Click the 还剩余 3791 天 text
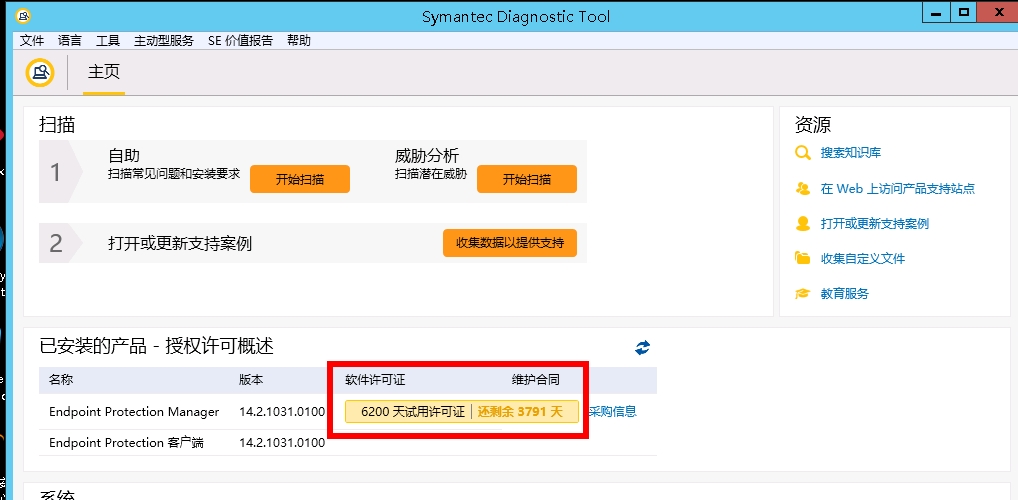The height and width of the screenshot is (500, 1018). click(520, 412)
